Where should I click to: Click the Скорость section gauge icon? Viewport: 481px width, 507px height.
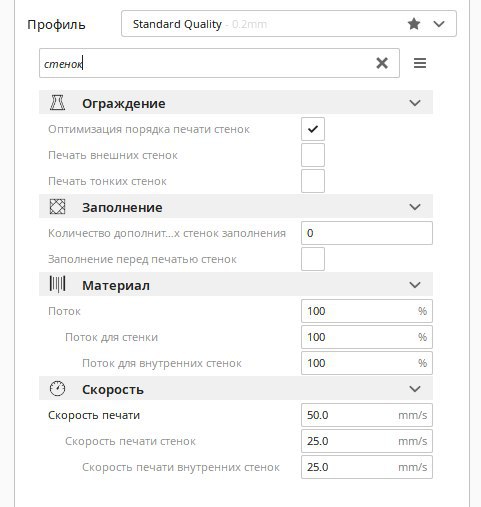(x=57, y=389)
